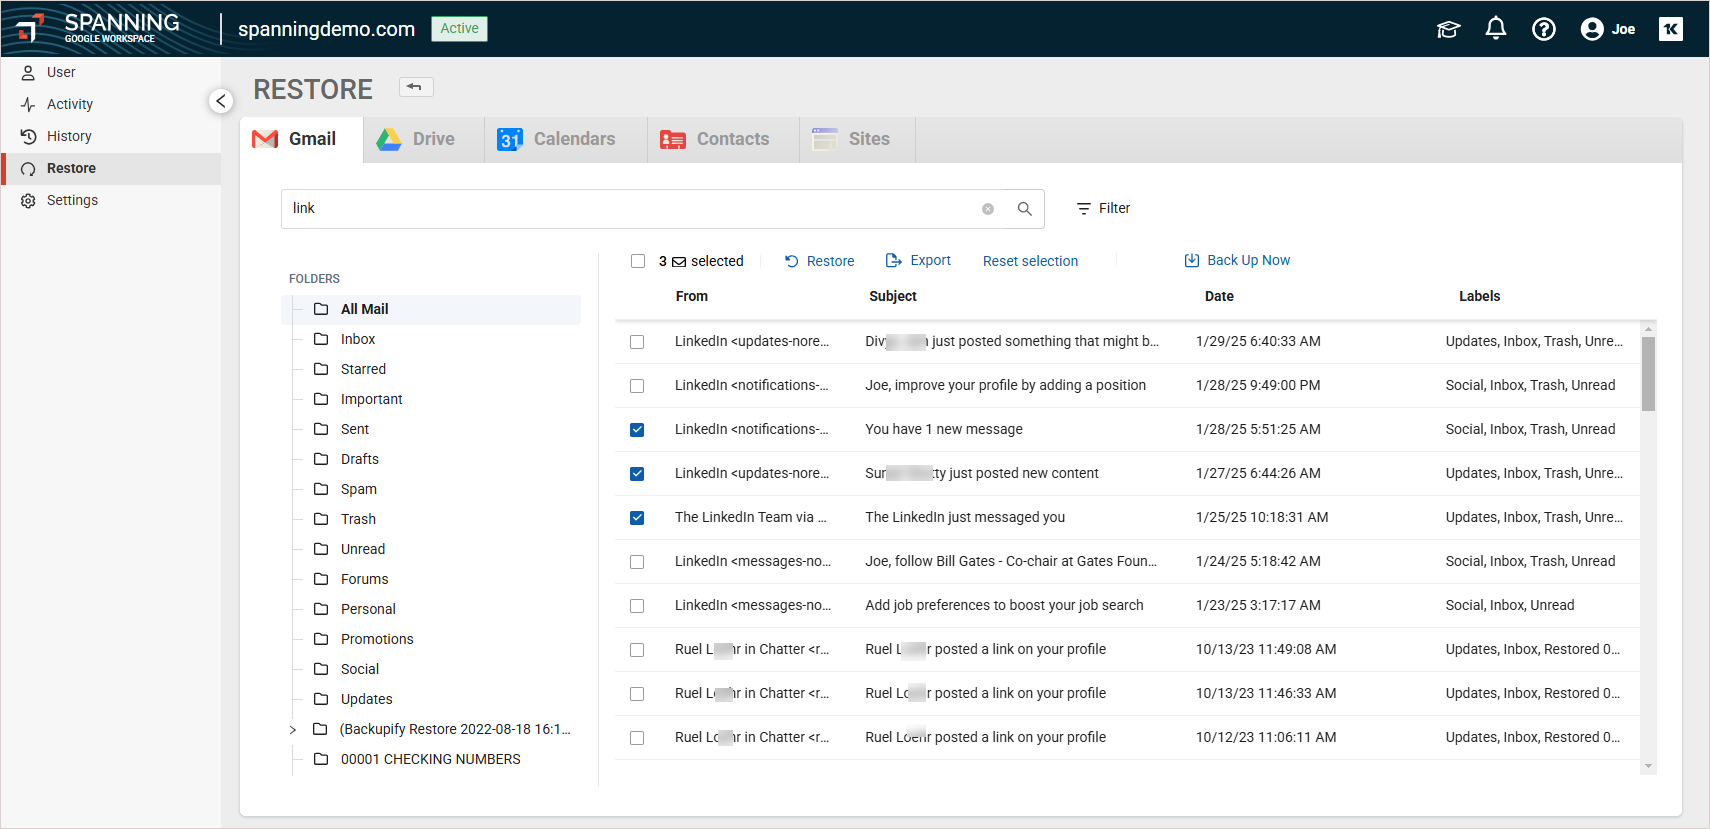This screenshot has width=1710, height=829.
Task: Check the 'improve your profile' email checkbox
Action: [637, 386]
